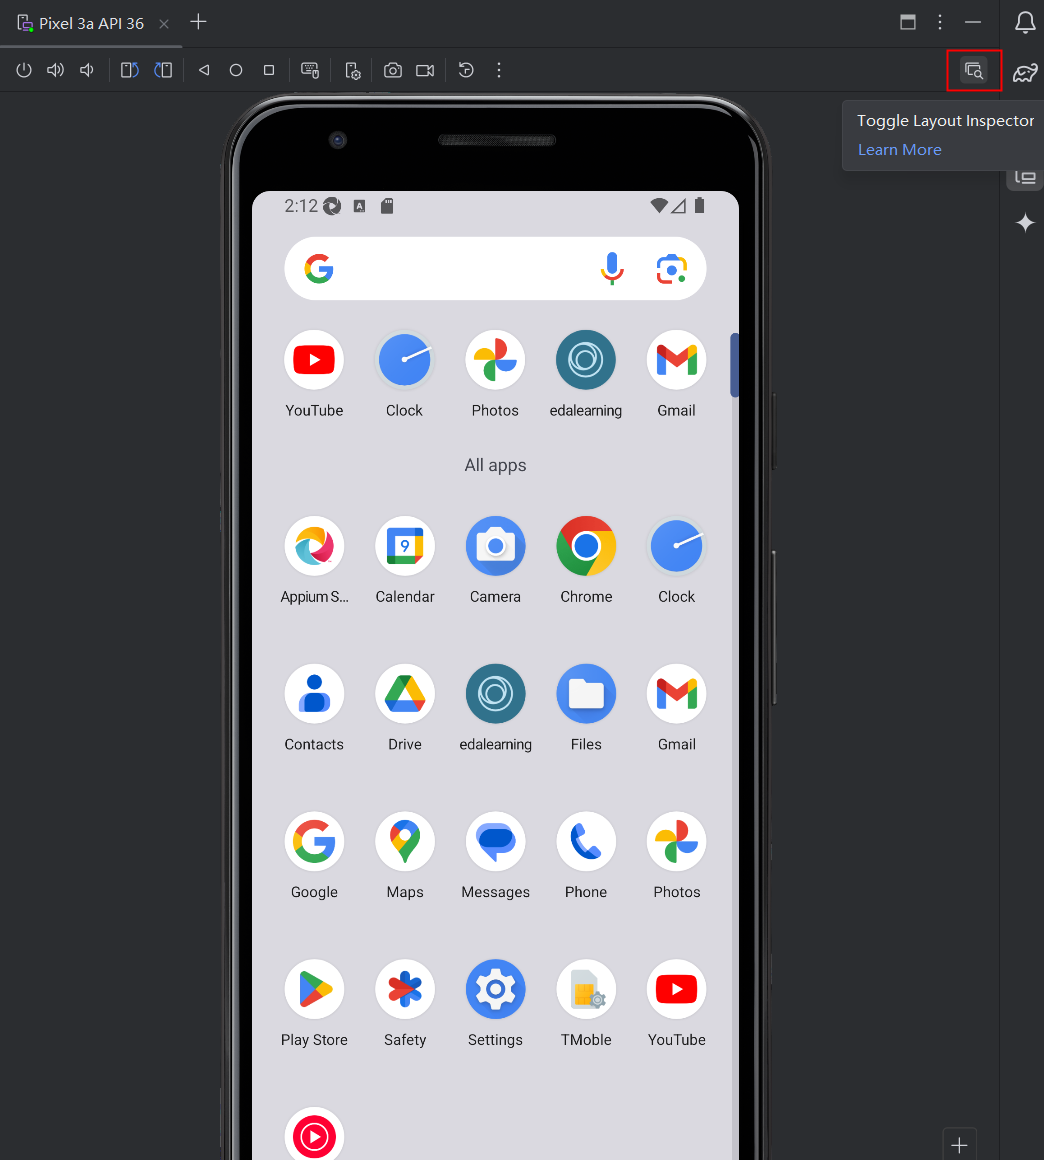The image size is (1044, 1160).
Task: Start screen recording with video icon
Action: 425,70
